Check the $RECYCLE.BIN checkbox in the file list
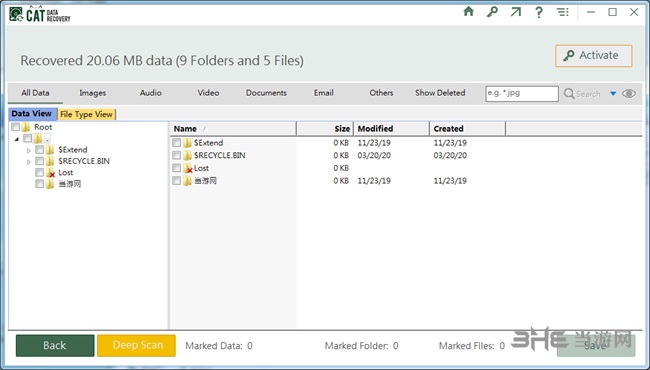 point(177,155)
